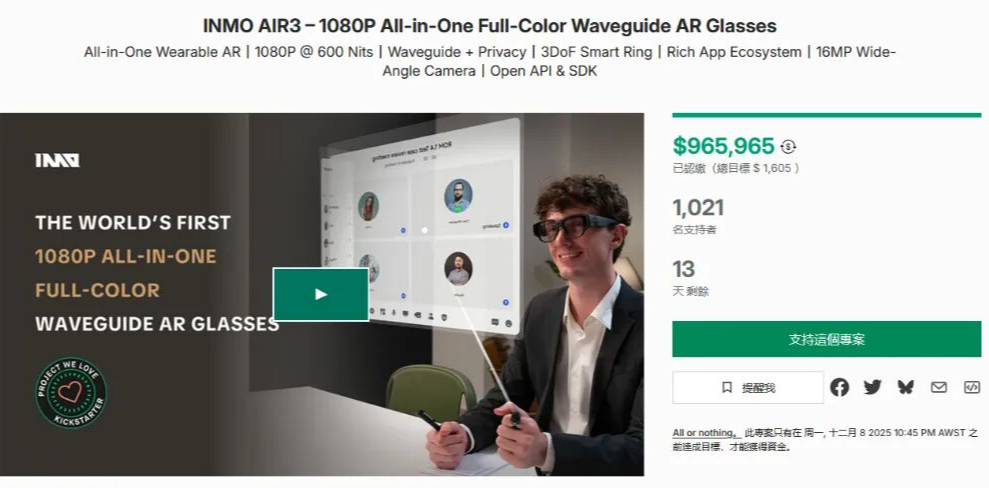Screen dimensions: 989x488
Task: Share the project by email icon
Action: pyautogui.click(x=939, y=387)
